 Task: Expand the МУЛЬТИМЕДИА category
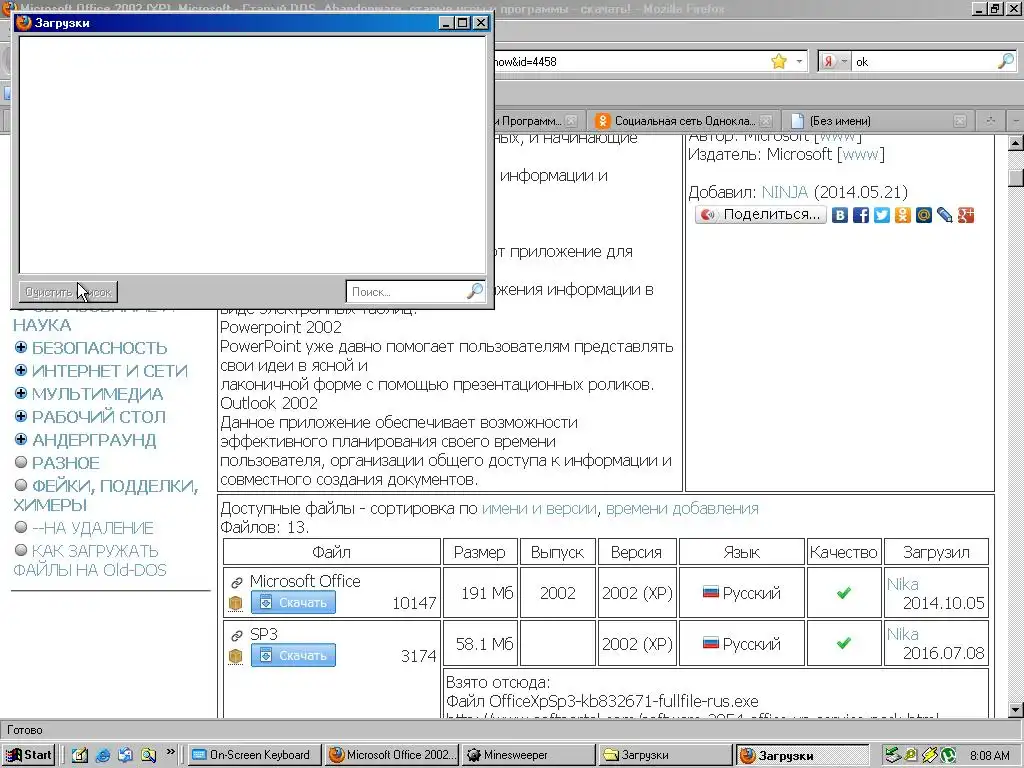[21, 393]
